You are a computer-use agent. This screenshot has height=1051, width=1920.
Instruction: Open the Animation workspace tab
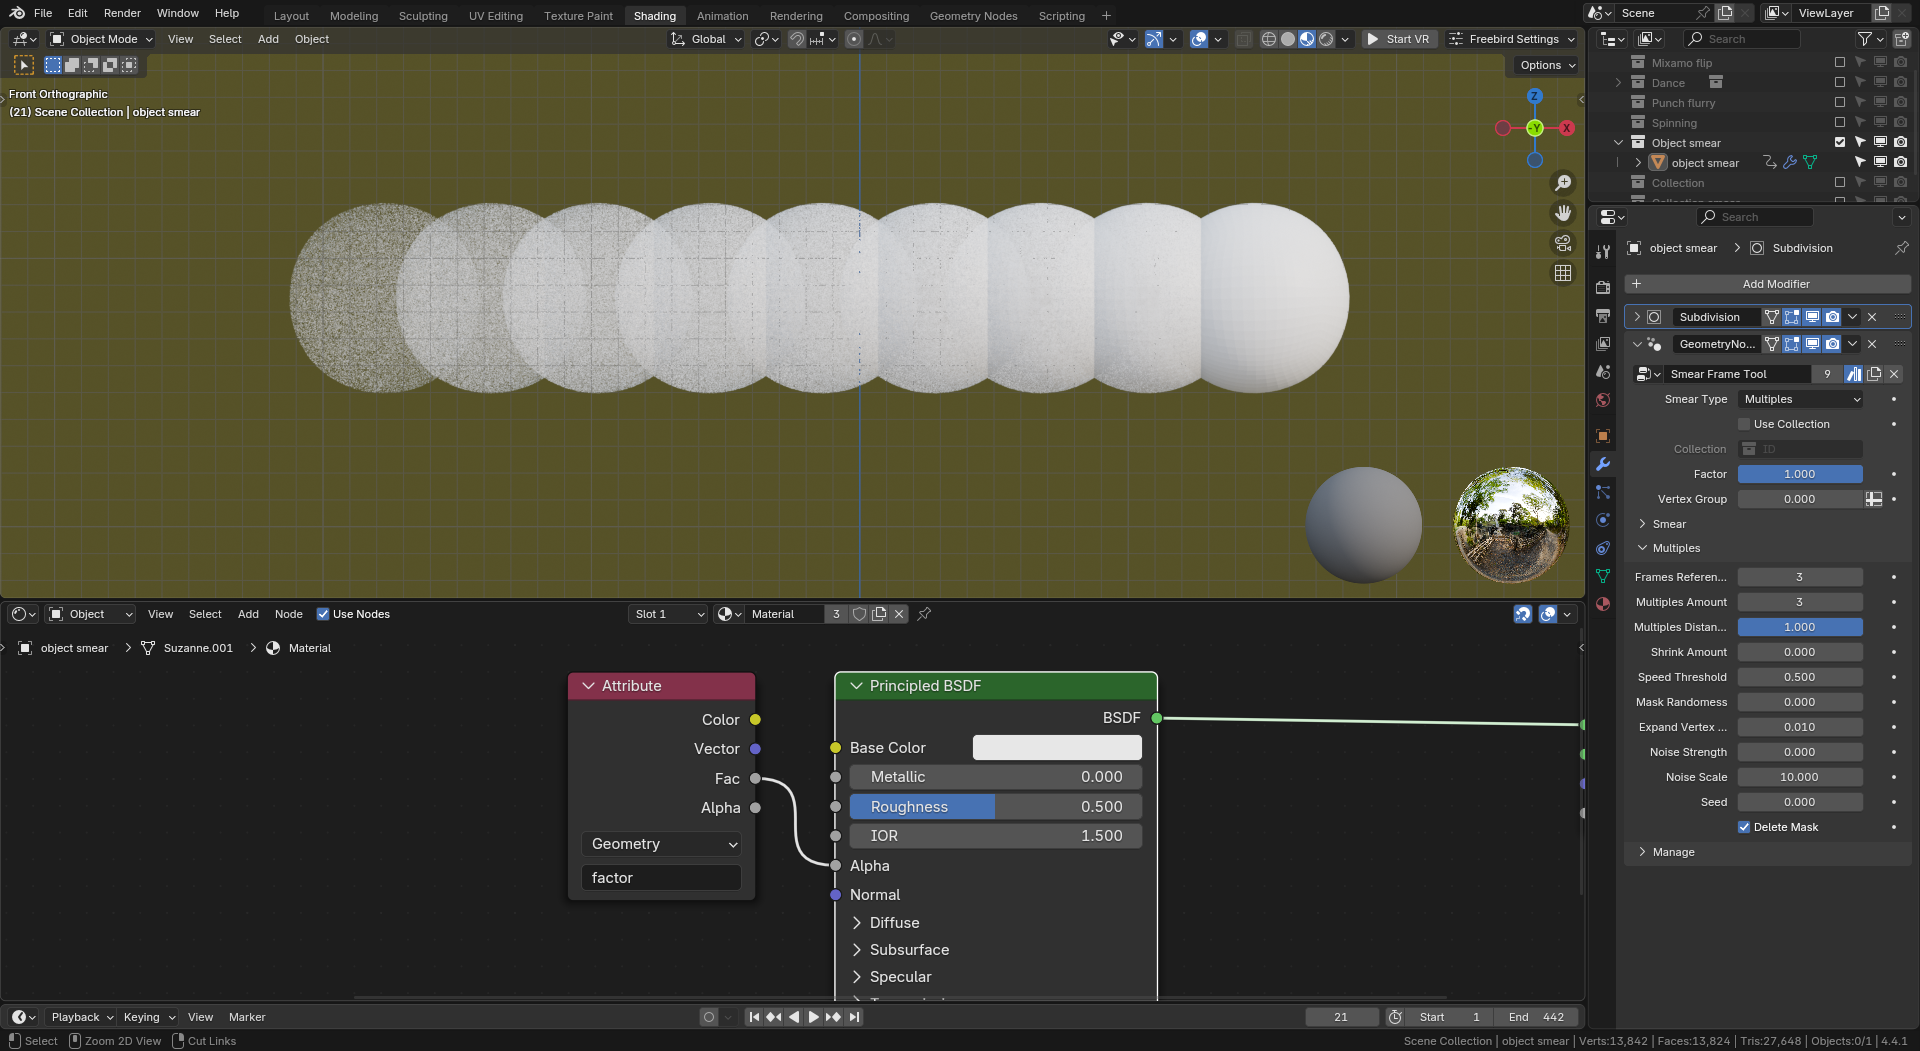click(x=722, y=16)
